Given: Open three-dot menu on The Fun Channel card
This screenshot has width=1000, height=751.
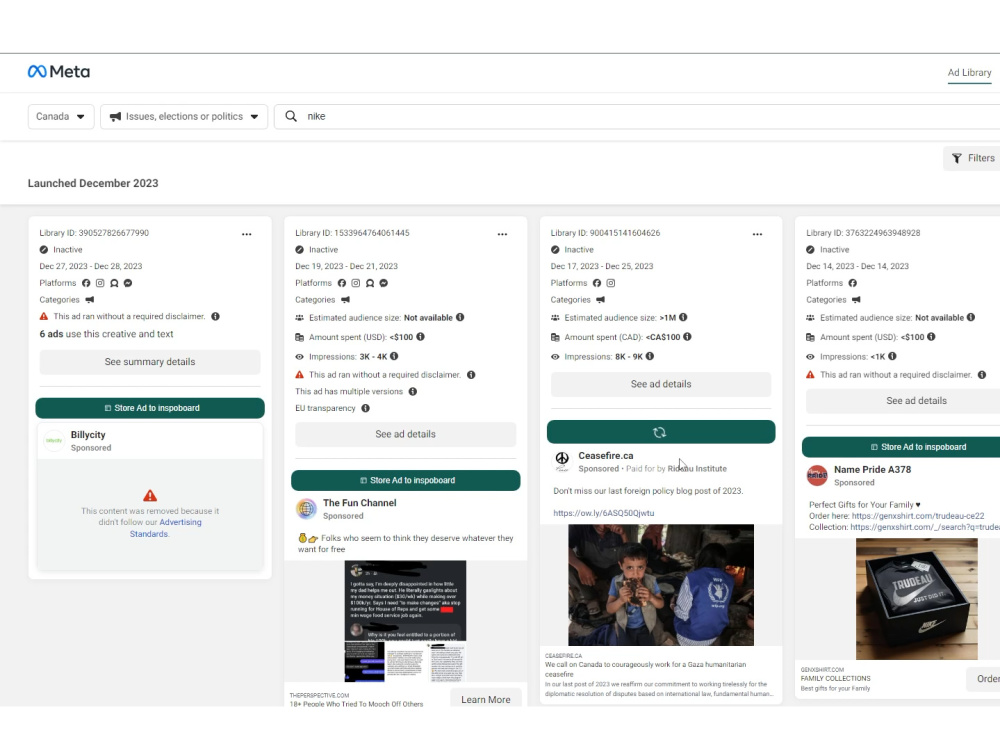Looking at the screenshot, I should coord(503,234).
